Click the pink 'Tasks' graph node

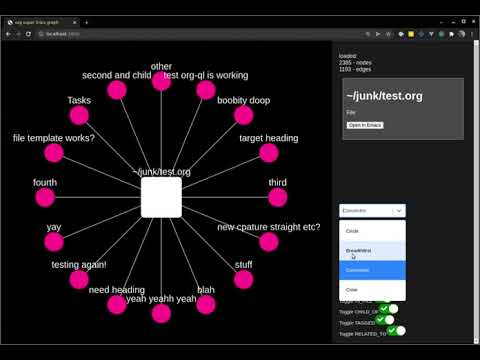point(79,115)
